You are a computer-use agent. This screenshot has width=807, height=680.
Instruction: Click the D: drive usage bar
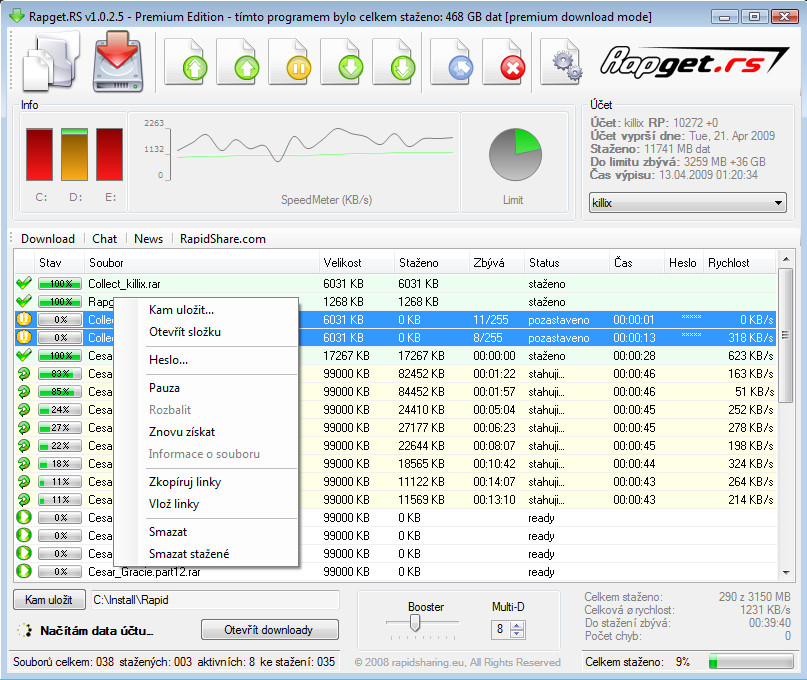(x=74, y=154)
